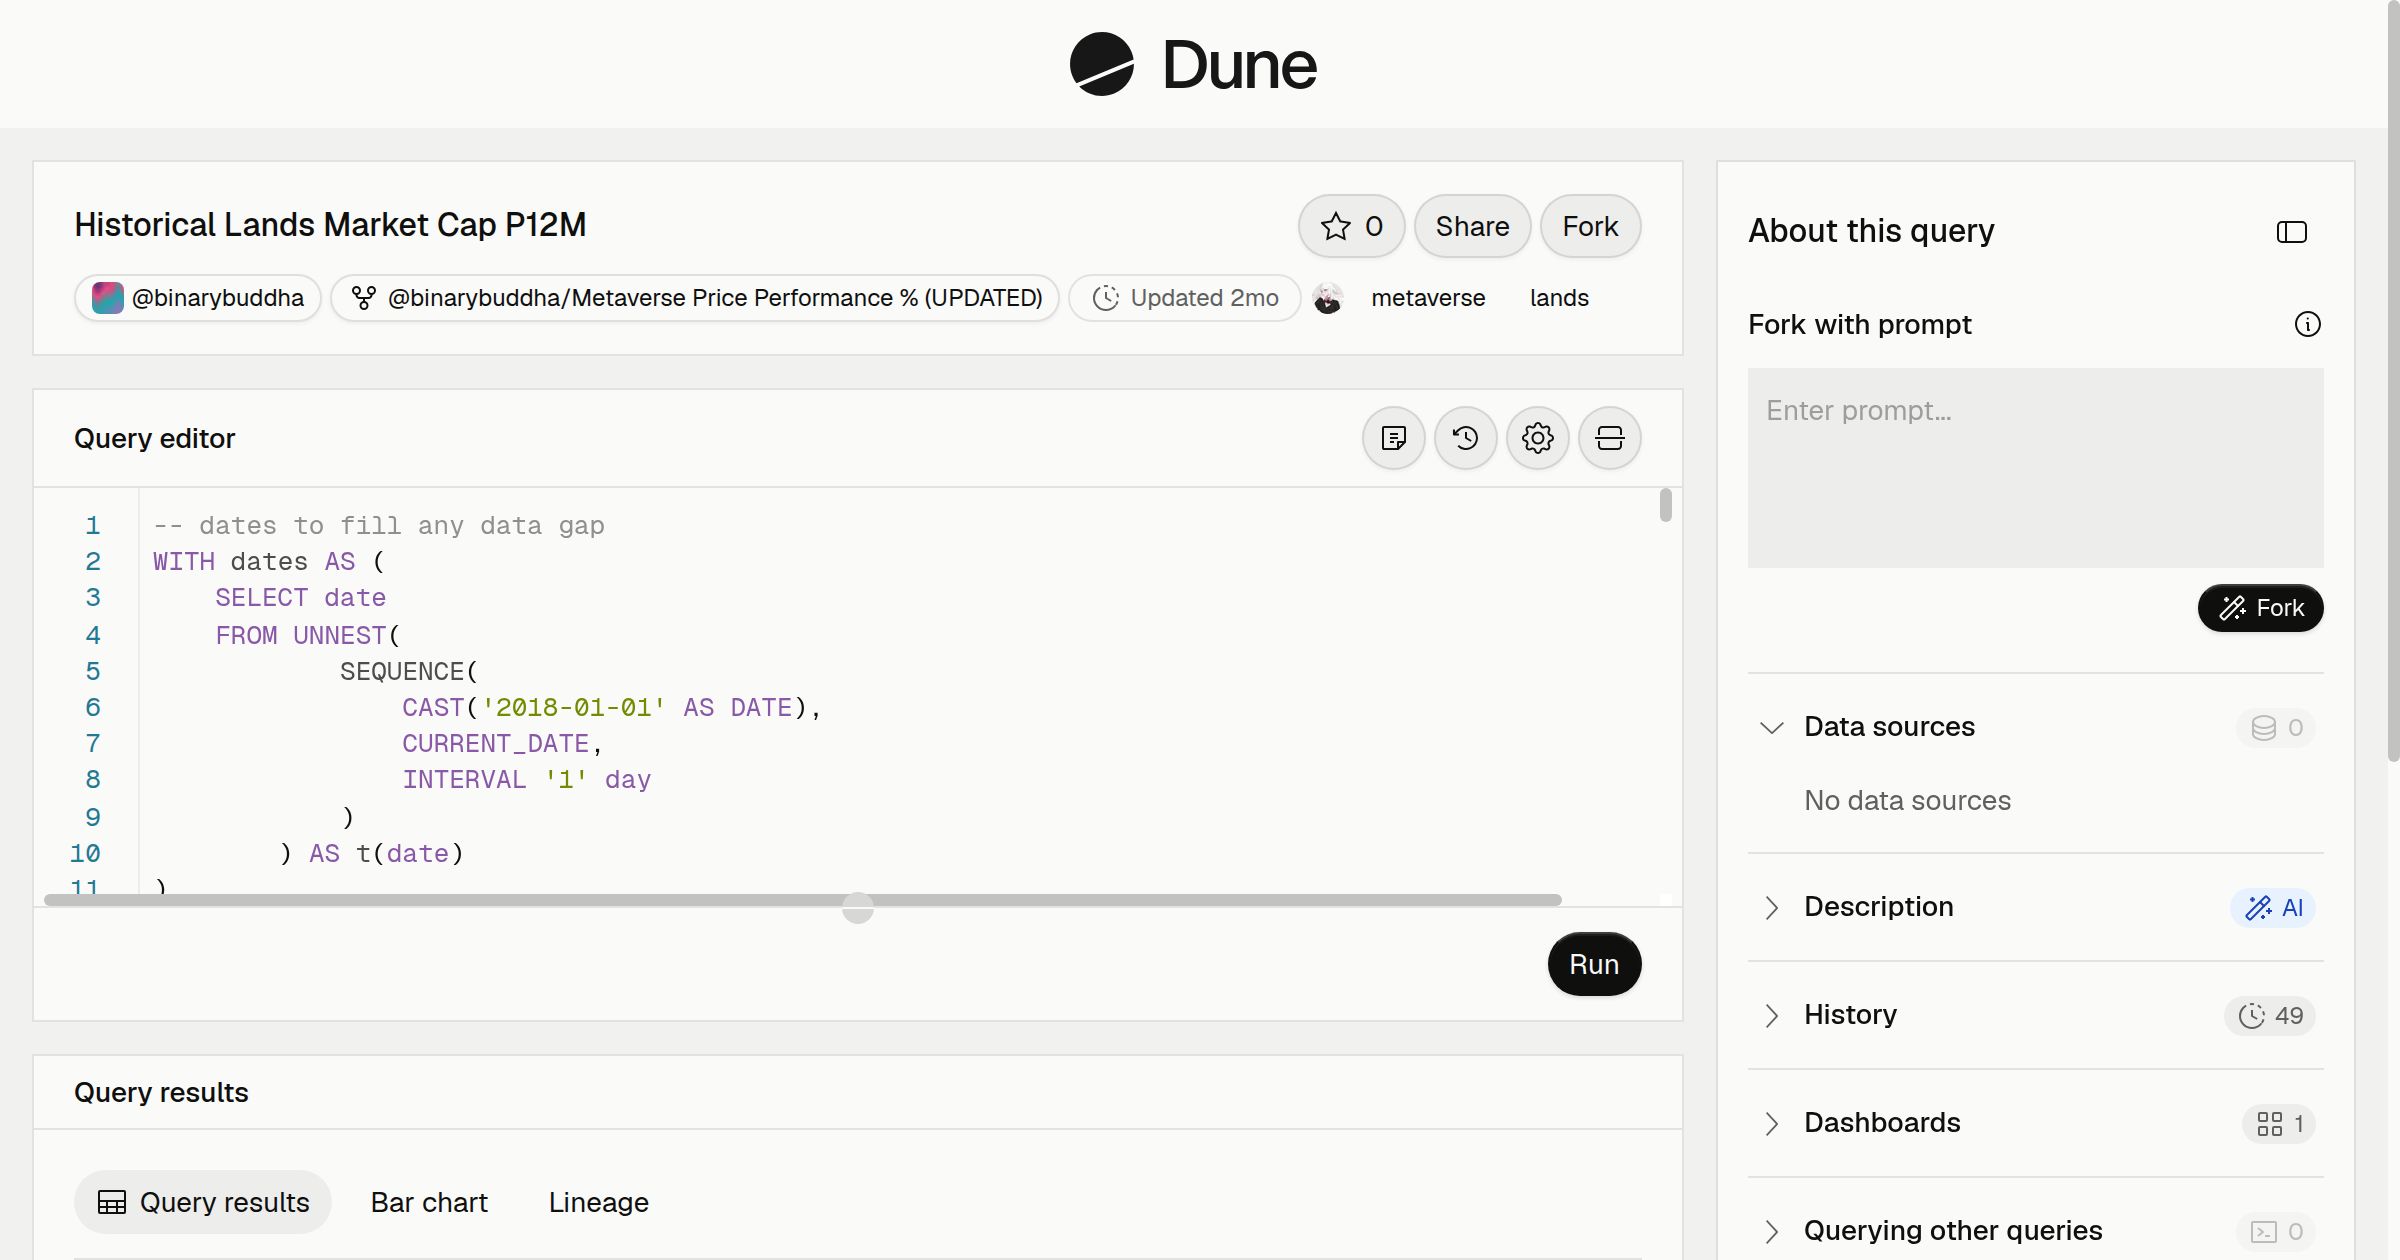Click the editor vertical scrollbar thumb
Viewport: 2400px width, 1260px height.
pos(1665,505)
